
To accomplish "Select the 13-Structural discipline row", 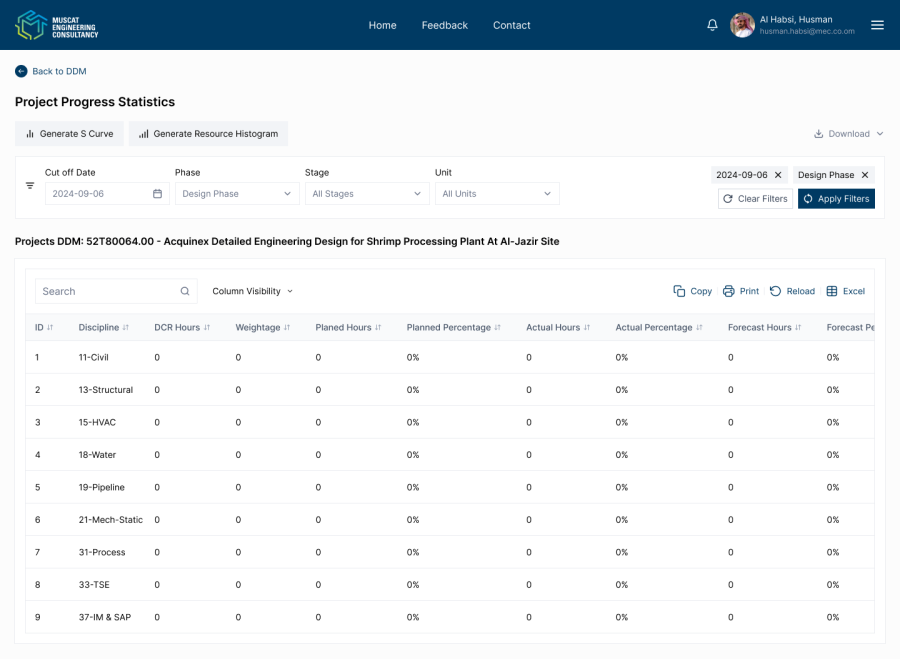I will pos(450,390).
